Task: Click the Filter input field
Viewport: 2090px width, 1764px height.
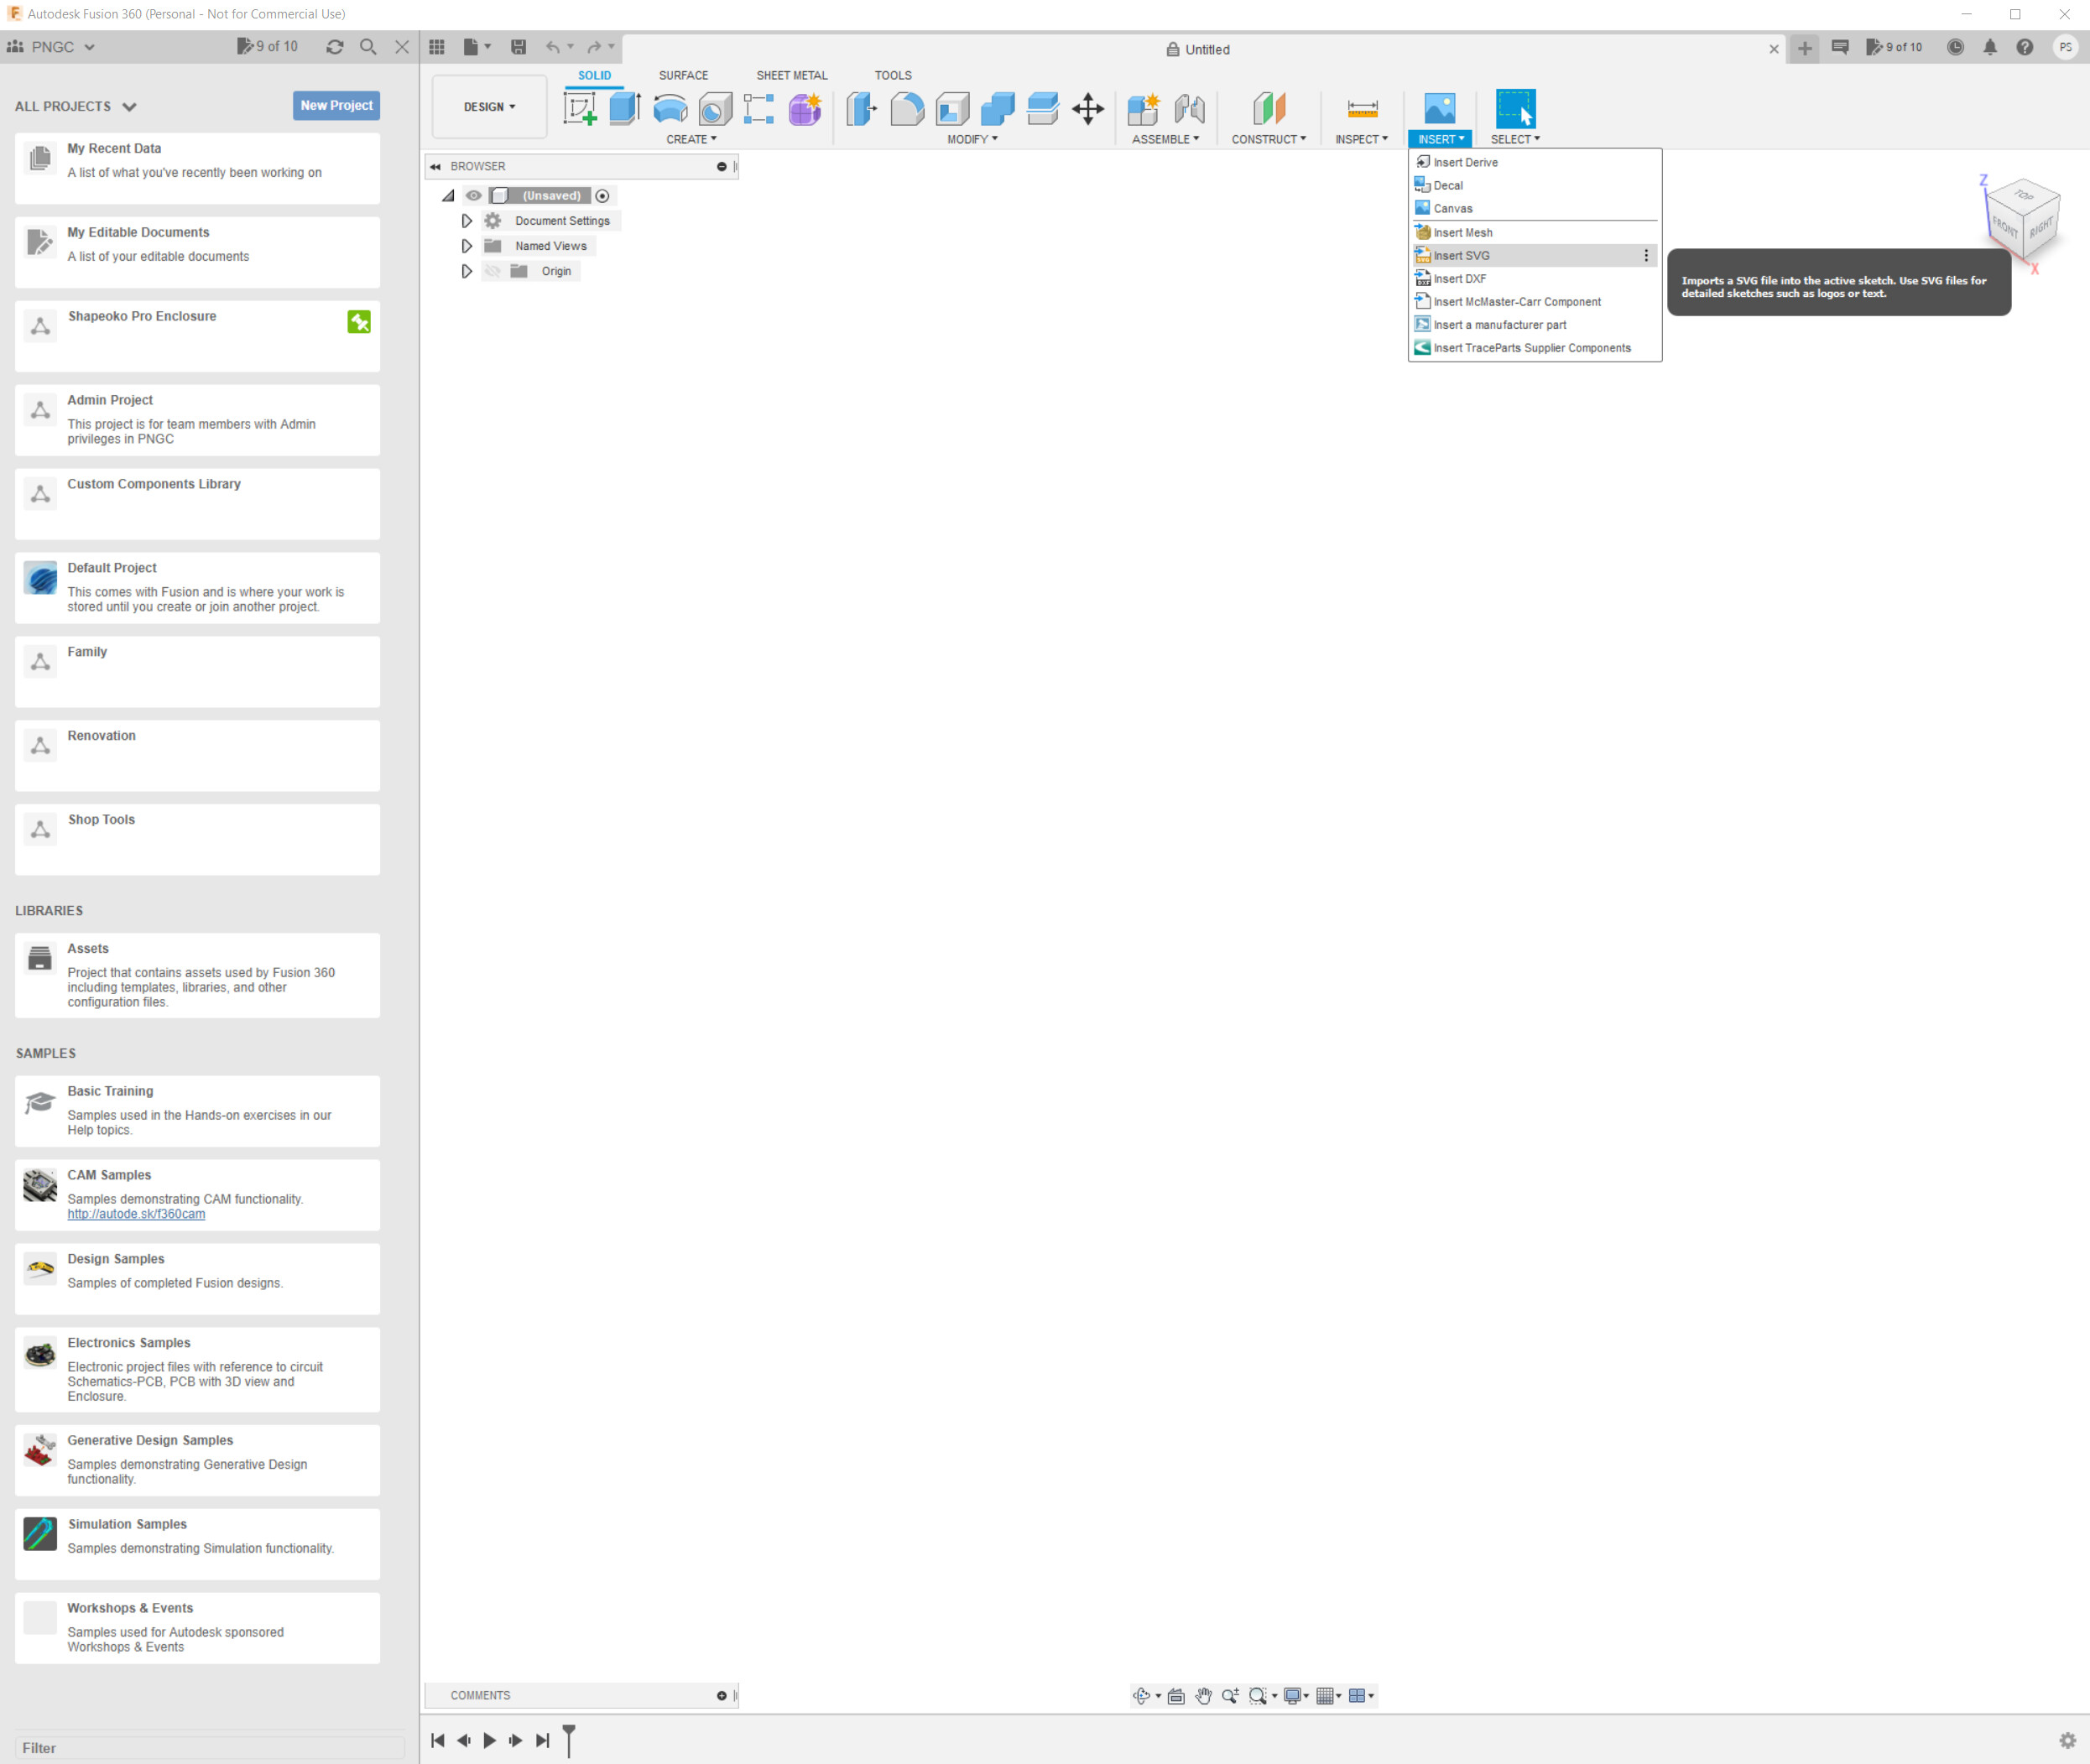Action: (x=211, y=1748)
